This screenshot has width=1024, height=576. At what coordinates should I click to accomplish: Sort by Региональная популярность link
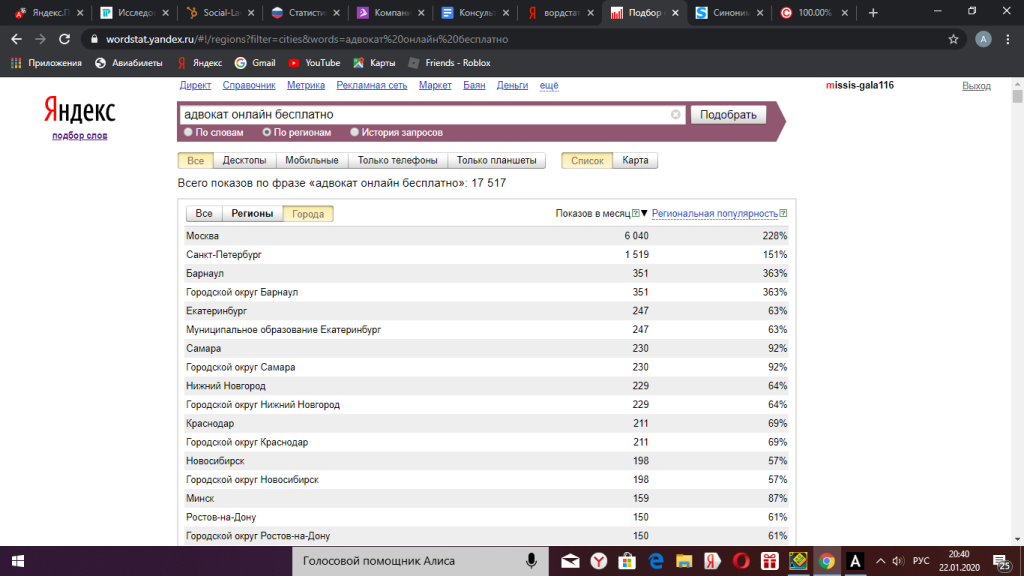coord(714,214)
